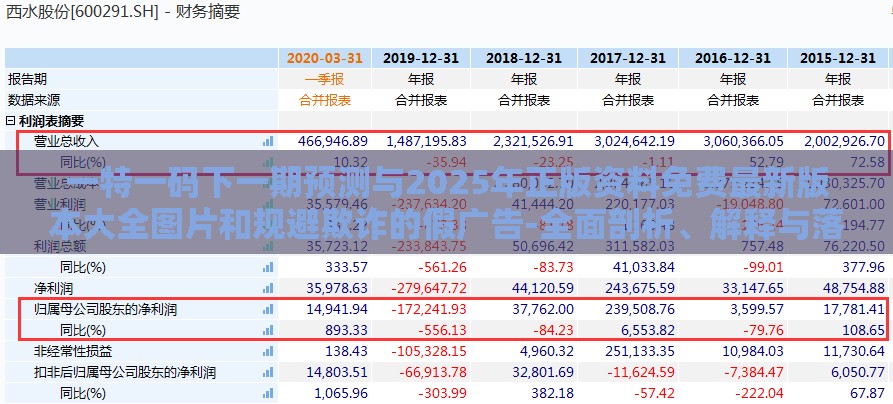Image resolution: width=893 pixels, height=404 pixels.
Task: Open the chart icon for 非经常性损益 row
Action: [268, 352]
